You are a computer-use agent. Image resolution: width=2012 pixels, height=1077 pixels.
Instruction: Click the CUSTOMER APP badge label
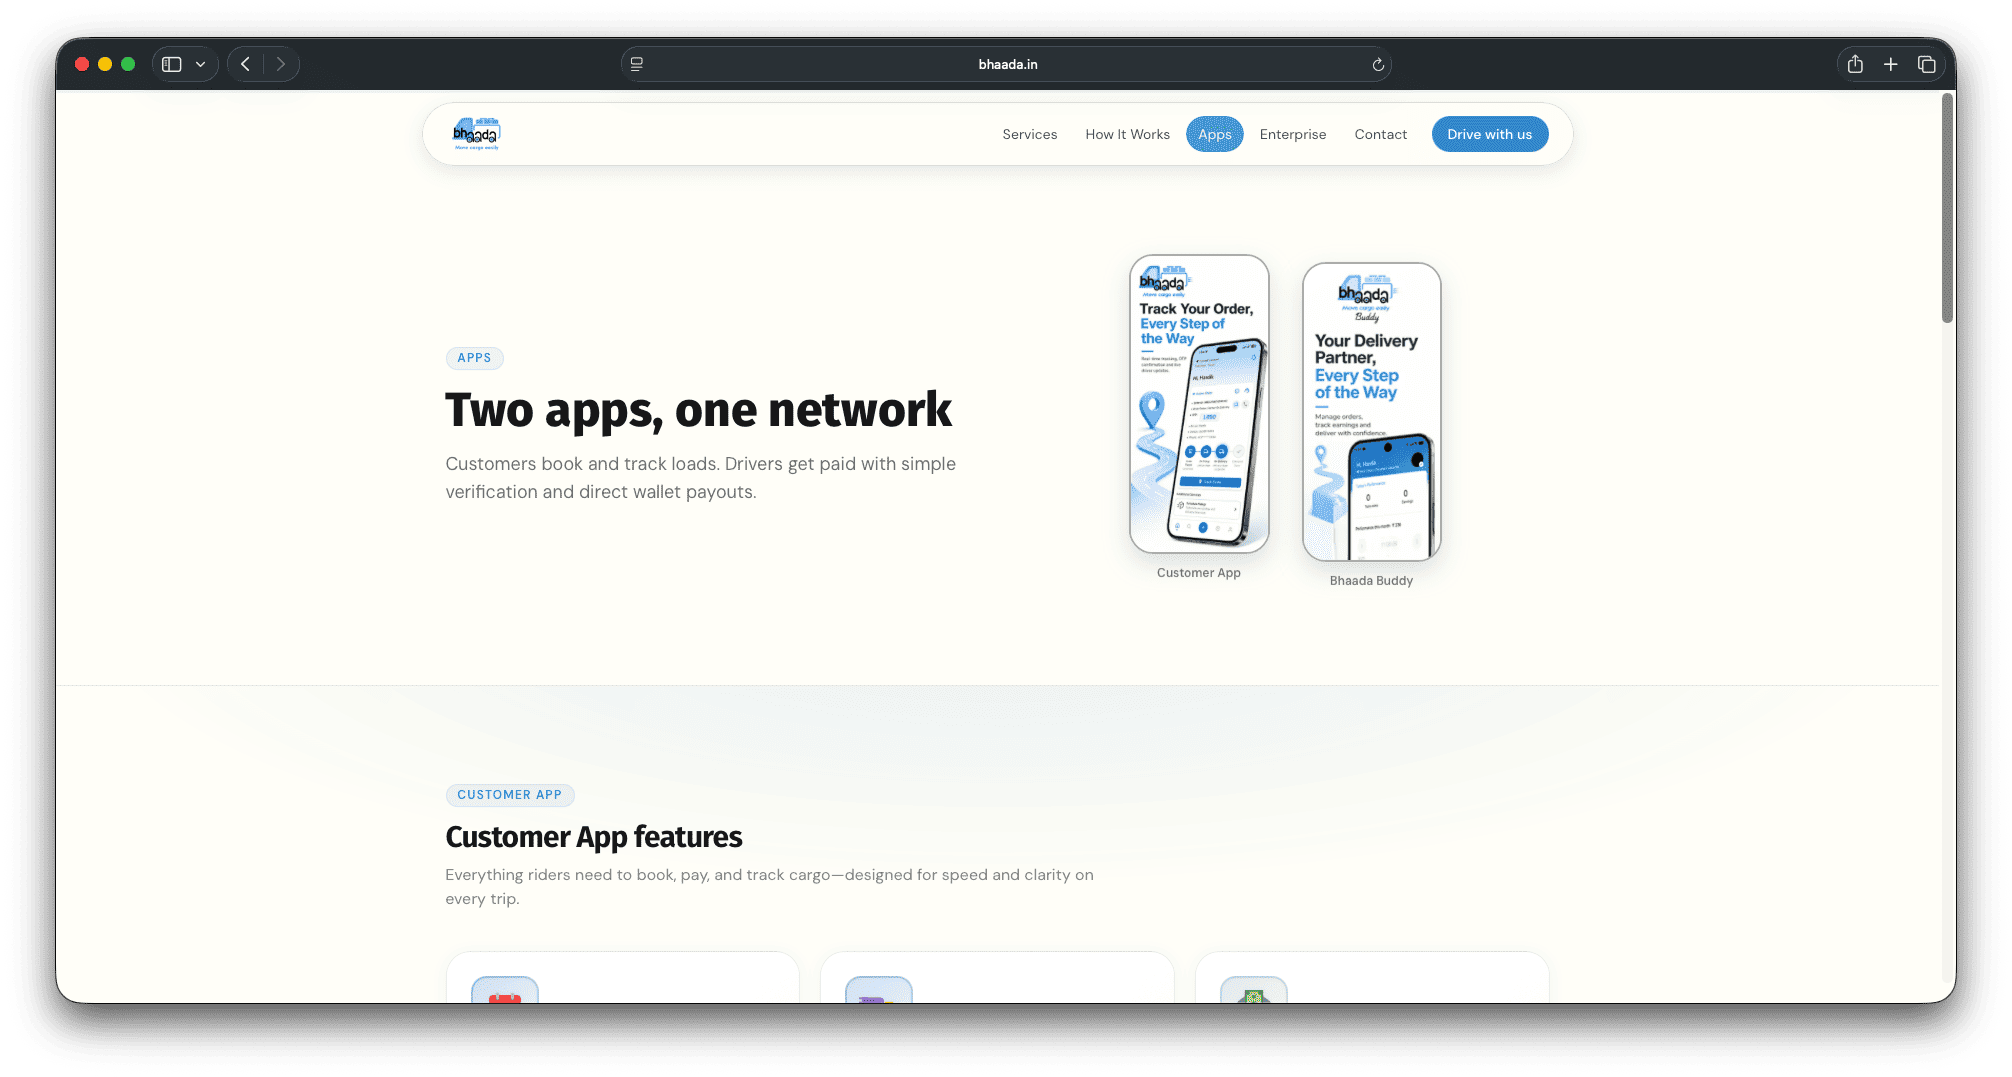click(x=510, y=795)
